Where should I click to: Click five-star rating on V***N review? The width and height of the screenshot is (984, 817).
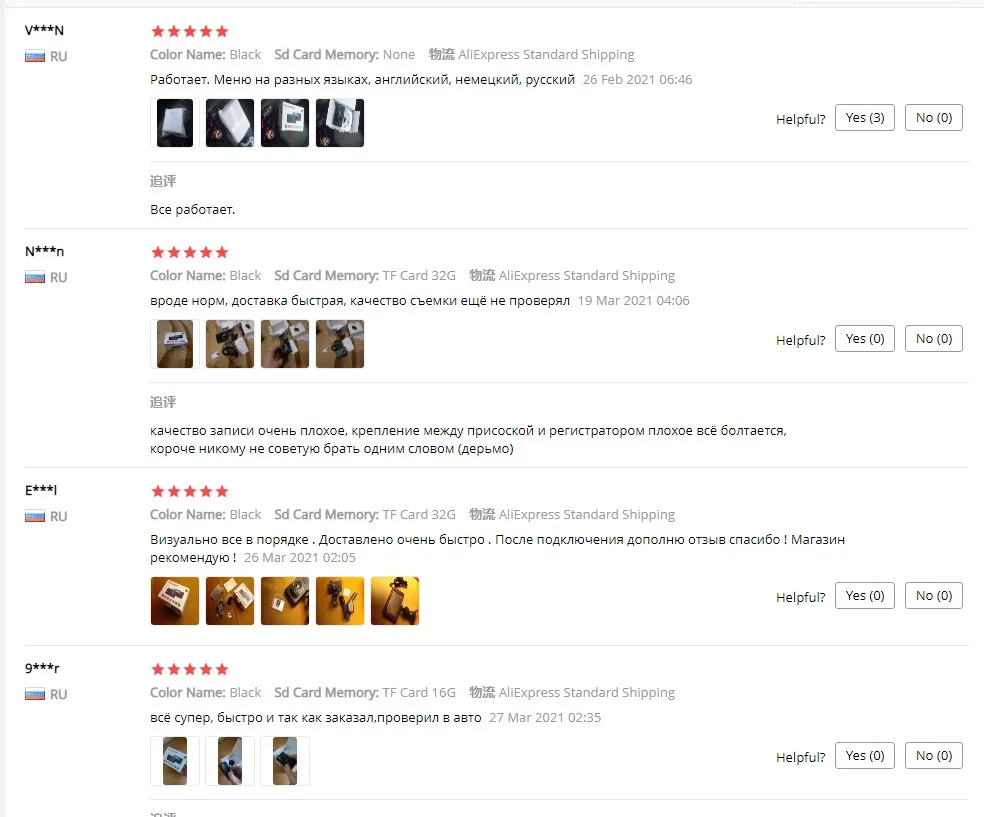click(x=190, y=31)
